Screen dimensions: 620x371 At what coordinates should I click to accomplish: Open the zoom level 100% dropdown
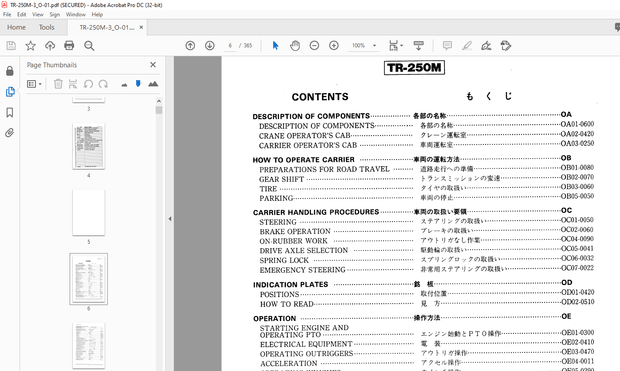(x=364, y=45)
